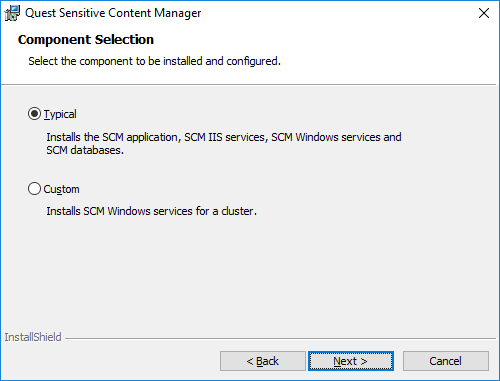Close the Quest Sensitive Content Manager dialog
Screen dimensions: 500x381
click(484, 13)
